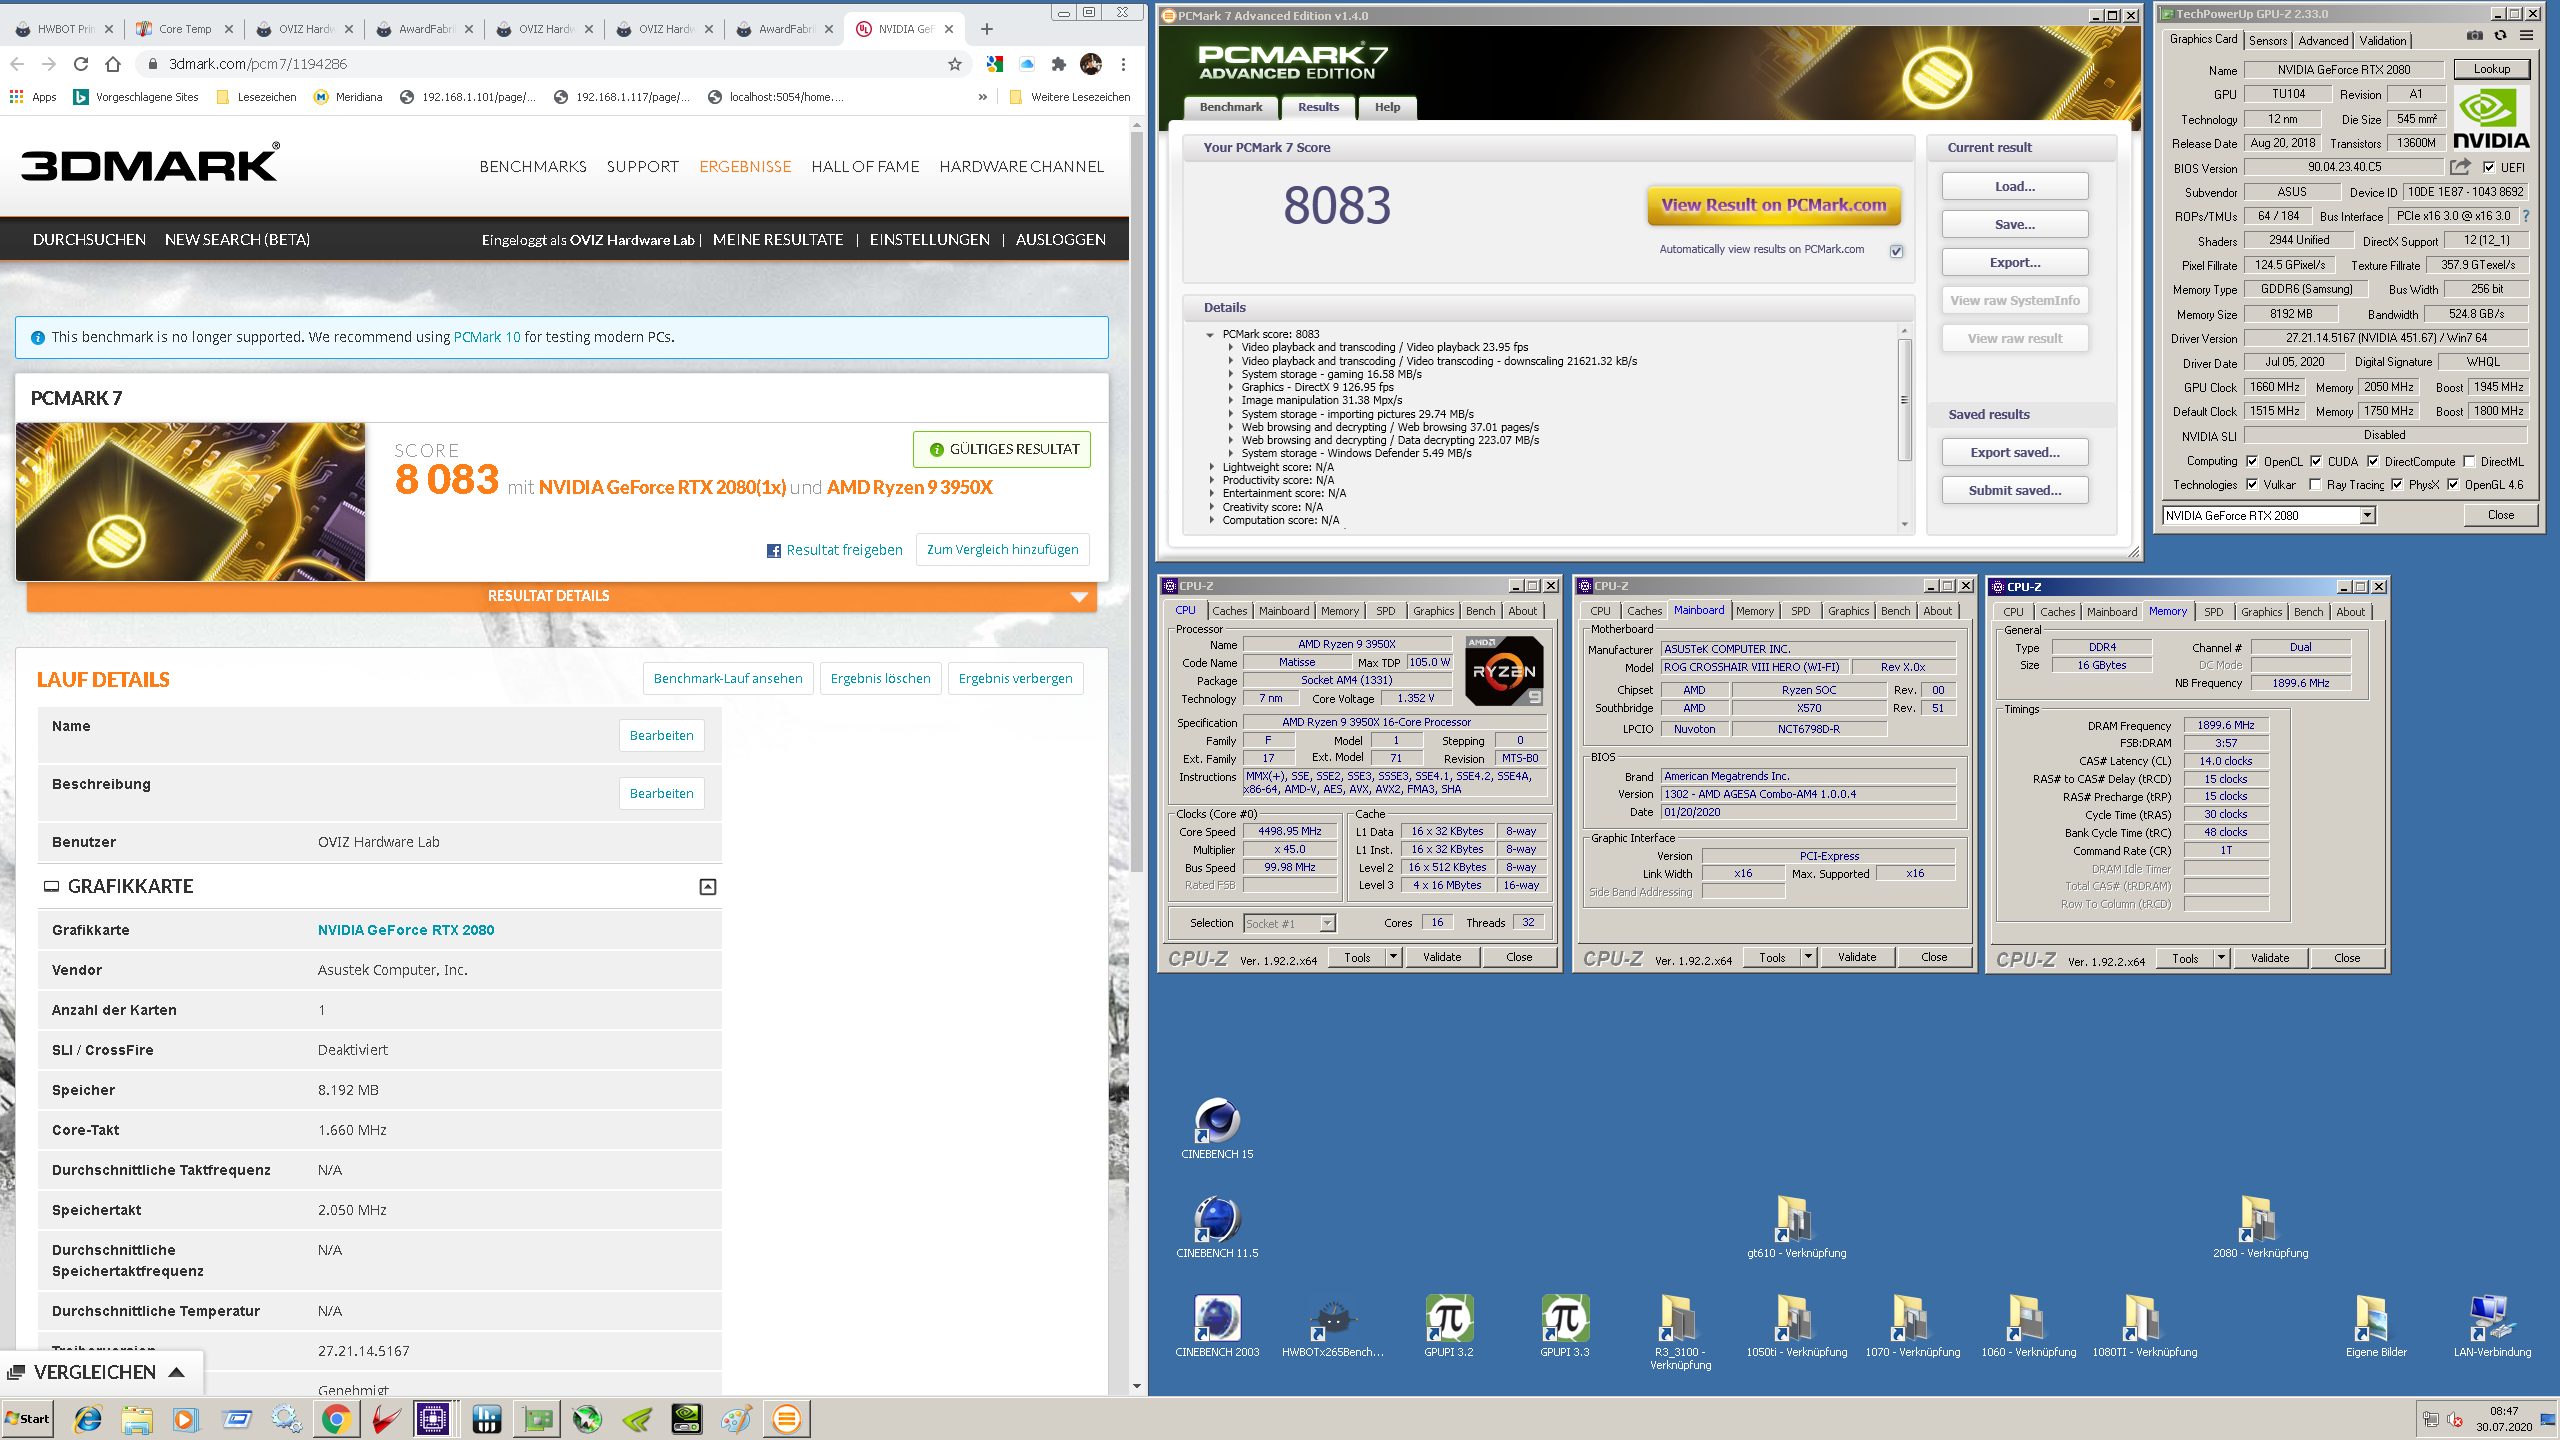The image size is (2560, 1440).
Task: Expand Productivity score tree node
Action: [1211, 480]
